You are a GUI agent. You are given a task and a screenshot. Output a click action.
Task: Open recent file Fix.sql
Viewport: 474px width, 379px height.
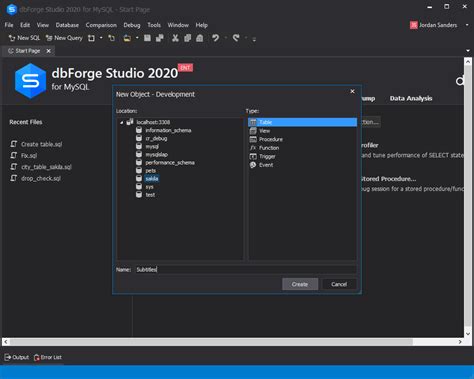(29, 155)
